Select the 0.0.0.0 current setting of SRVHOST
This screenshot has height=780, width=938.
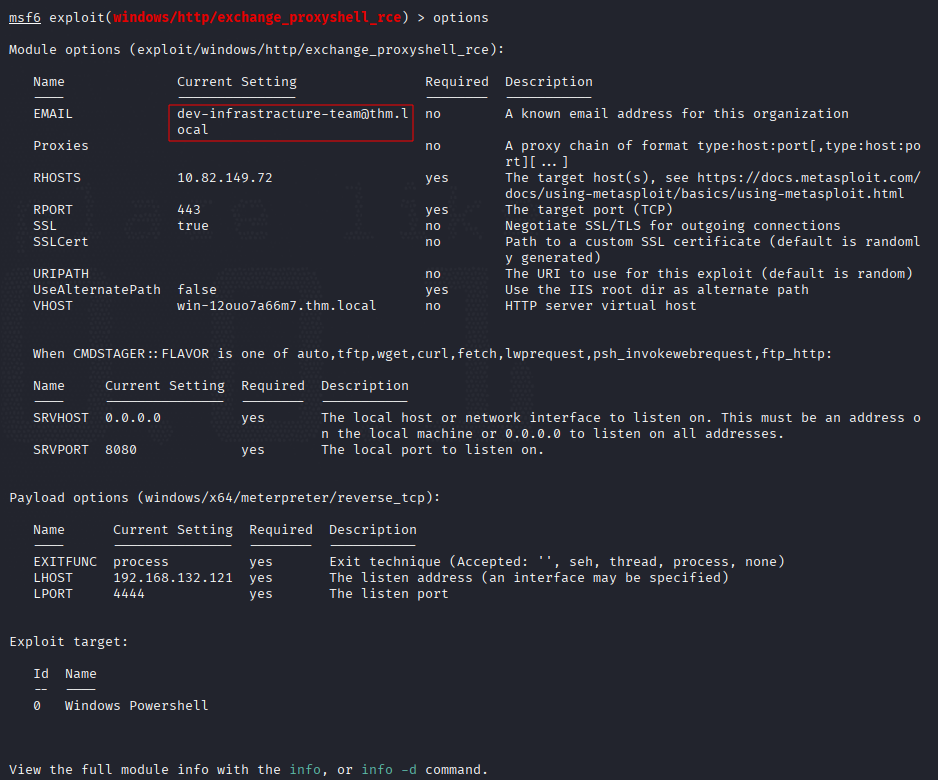click(x=133, y=418)
